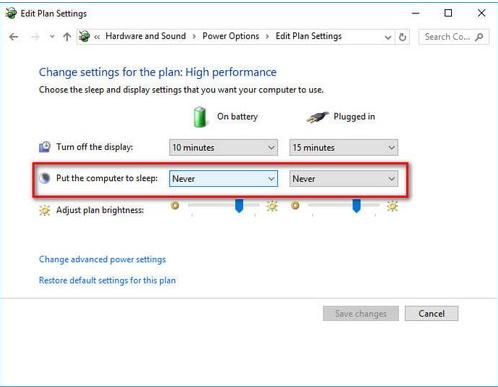Expand the address bar history dropdown
498x387 pixels.
pos(388,37)
